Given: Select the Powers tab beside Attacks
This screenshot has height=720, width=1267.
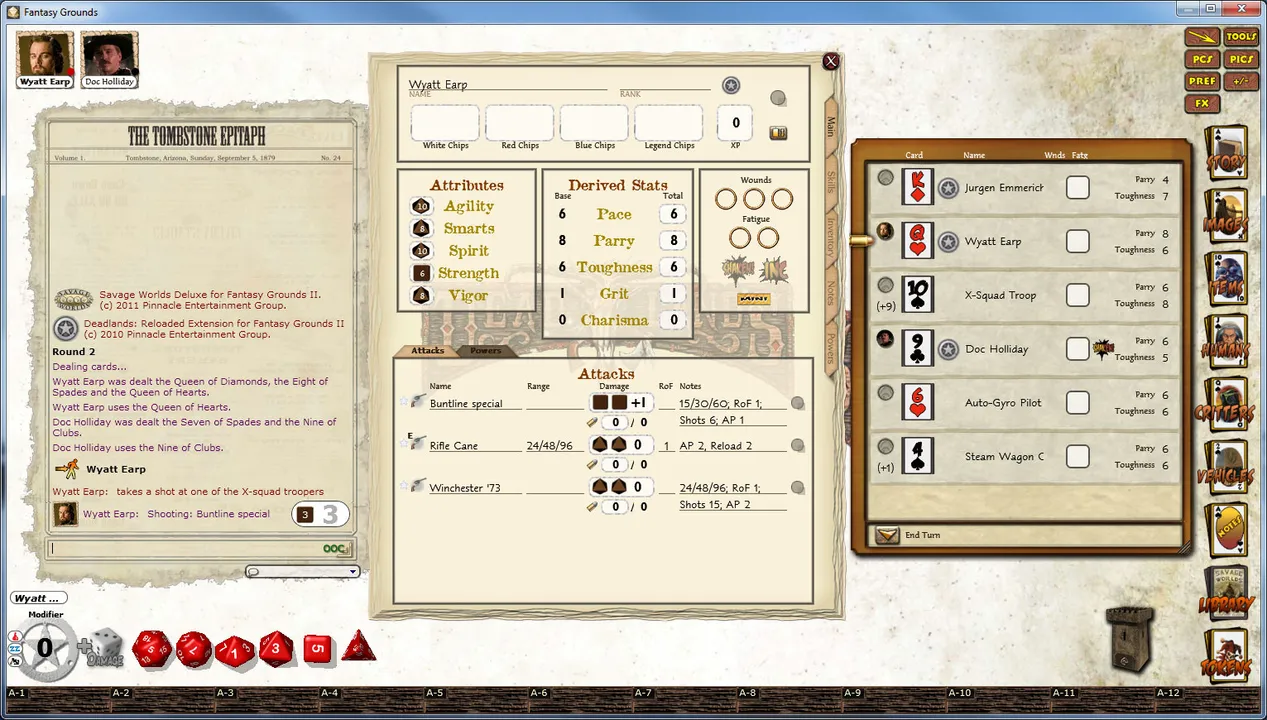Looking at the screenshot, I should pos(486,351).
